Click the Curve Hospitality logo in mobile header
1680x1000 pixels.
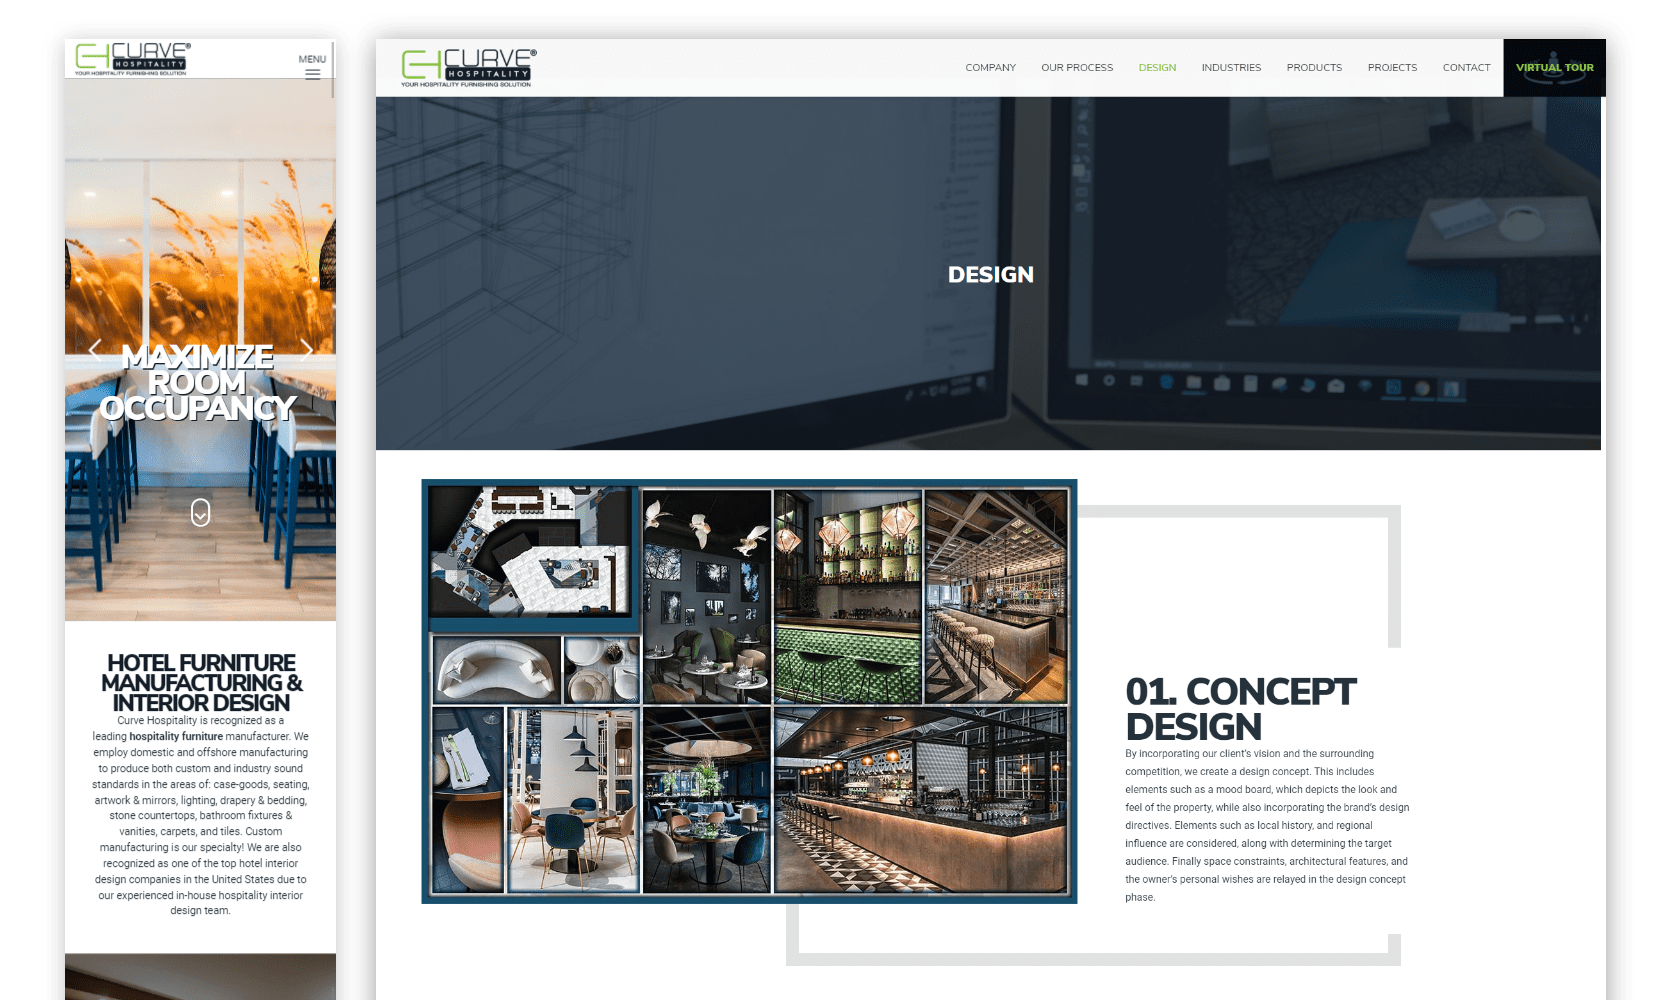tap(132, 59)
